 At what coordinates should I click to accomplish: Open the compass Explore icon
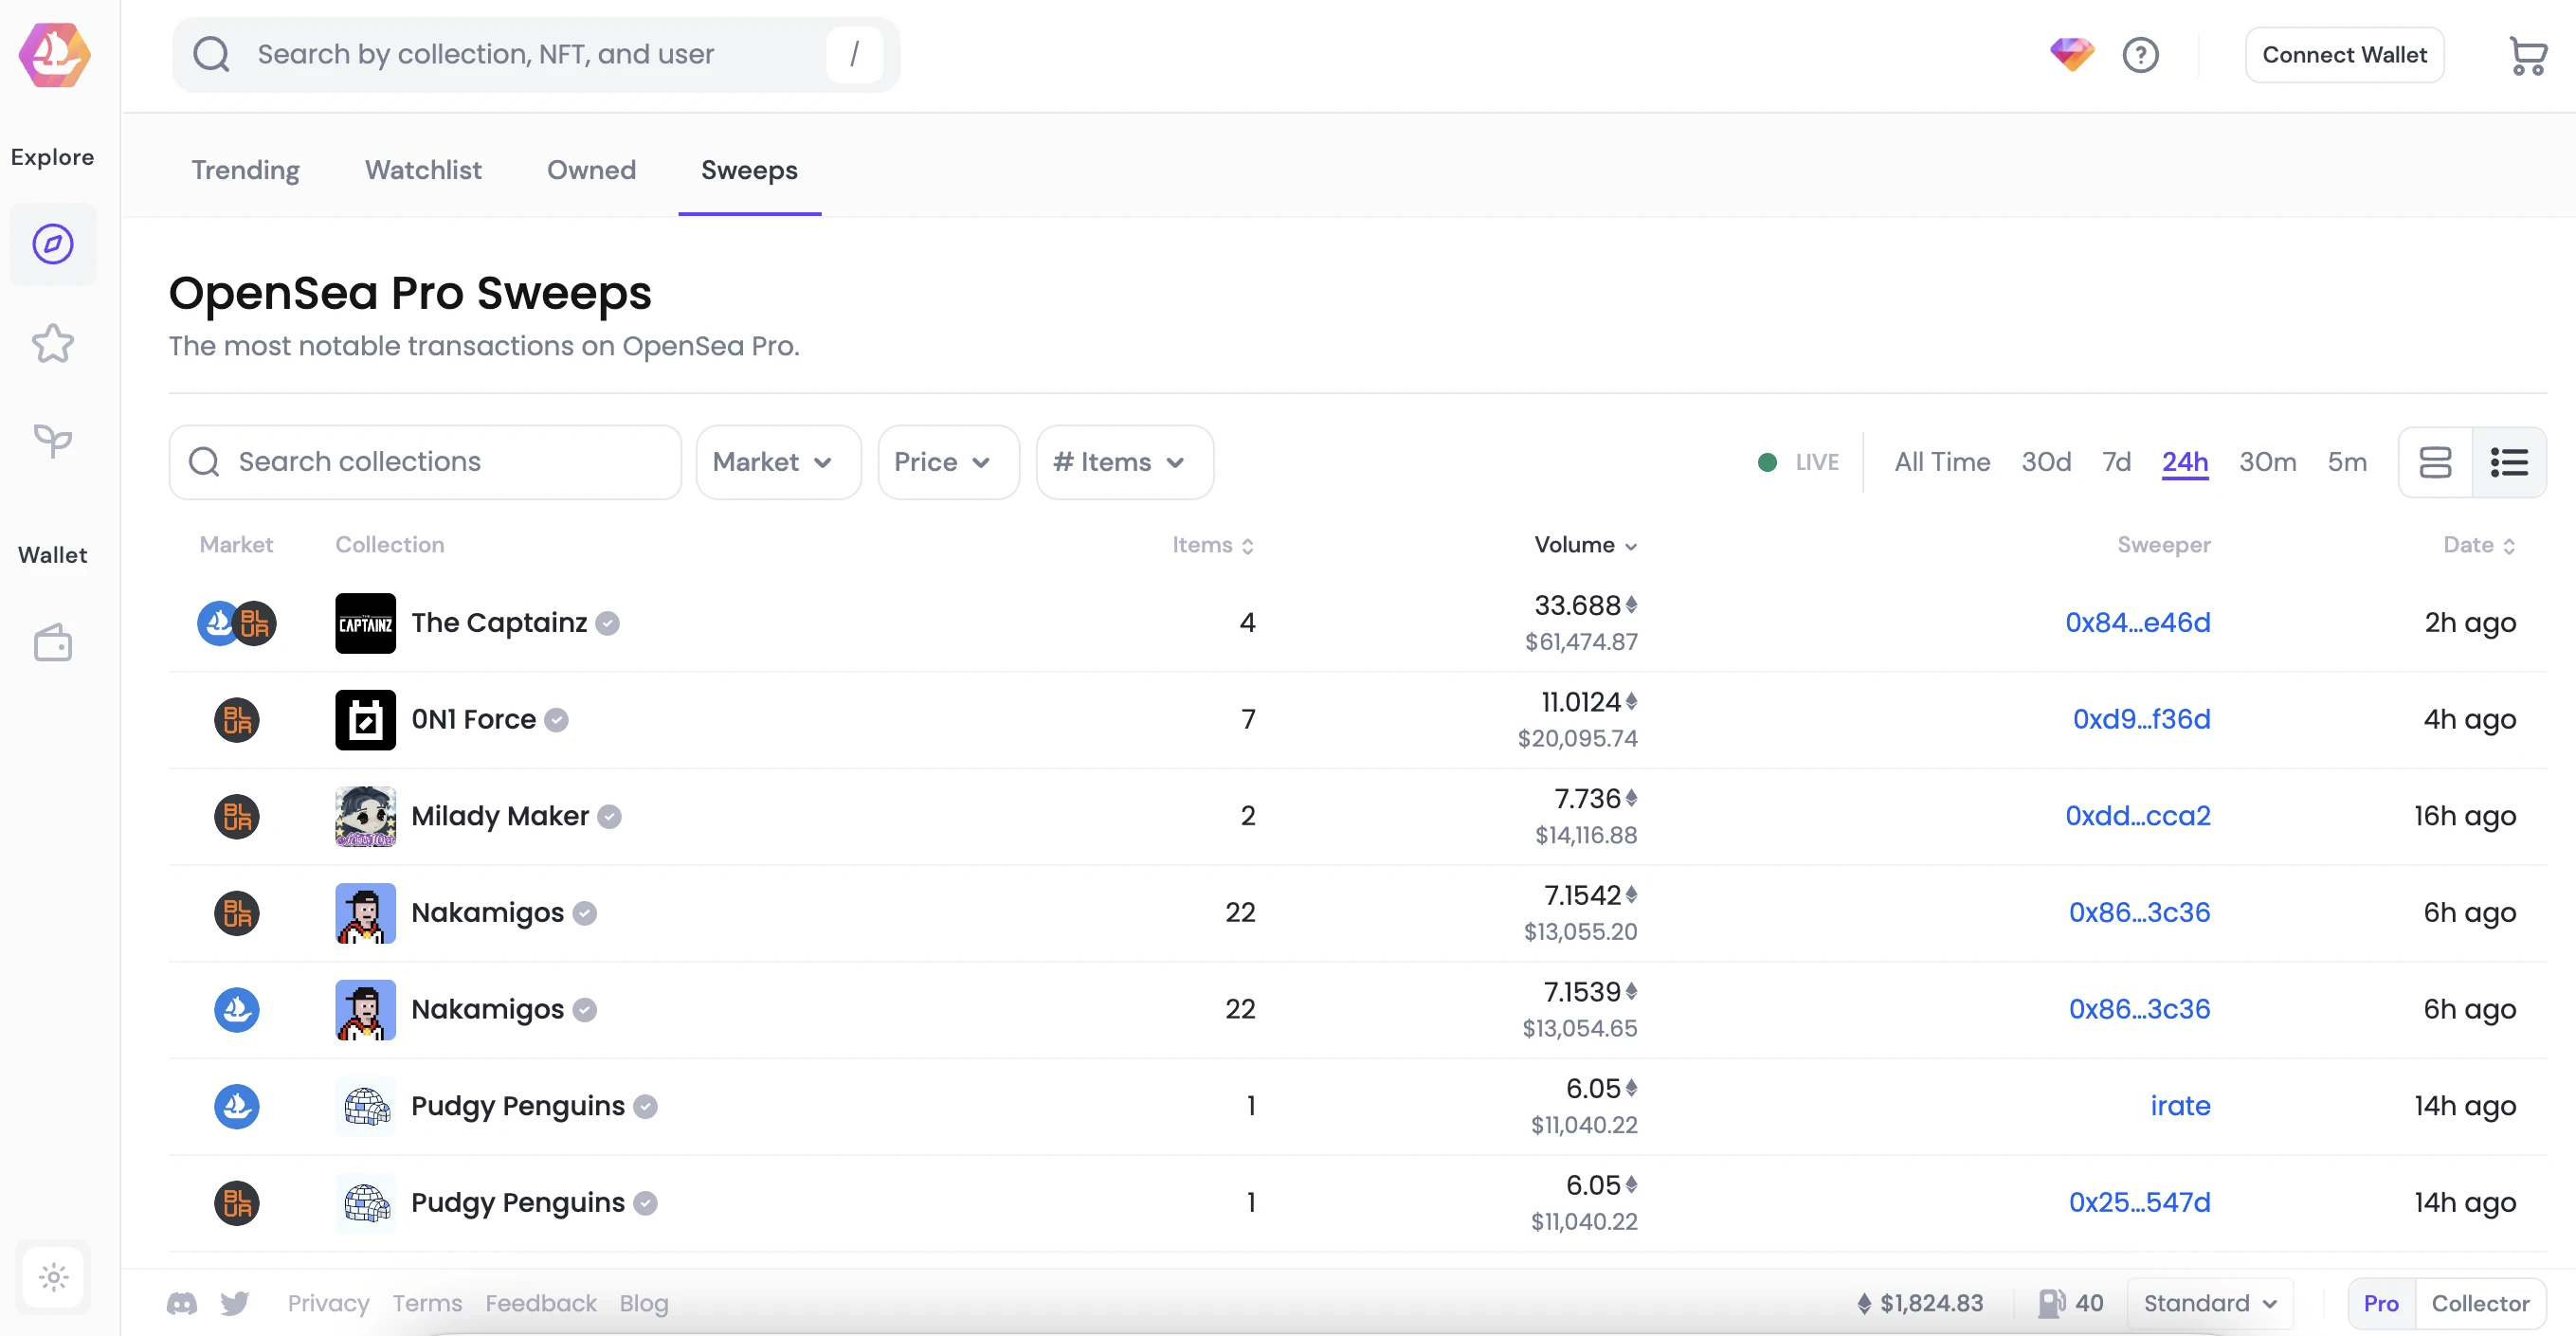click(53, 244)
